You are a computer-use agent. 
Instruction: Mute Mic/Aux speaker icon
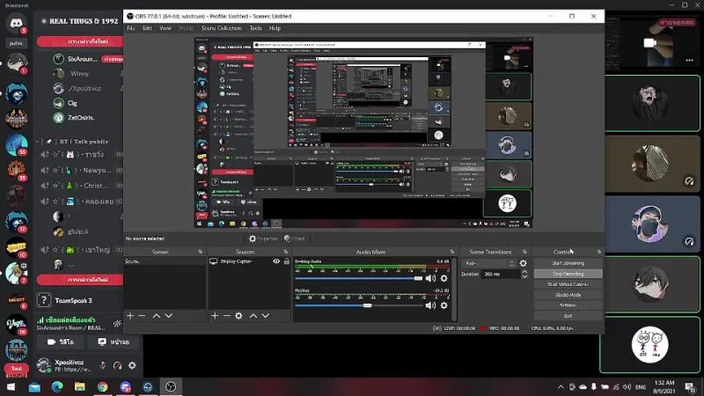(431, 305)
